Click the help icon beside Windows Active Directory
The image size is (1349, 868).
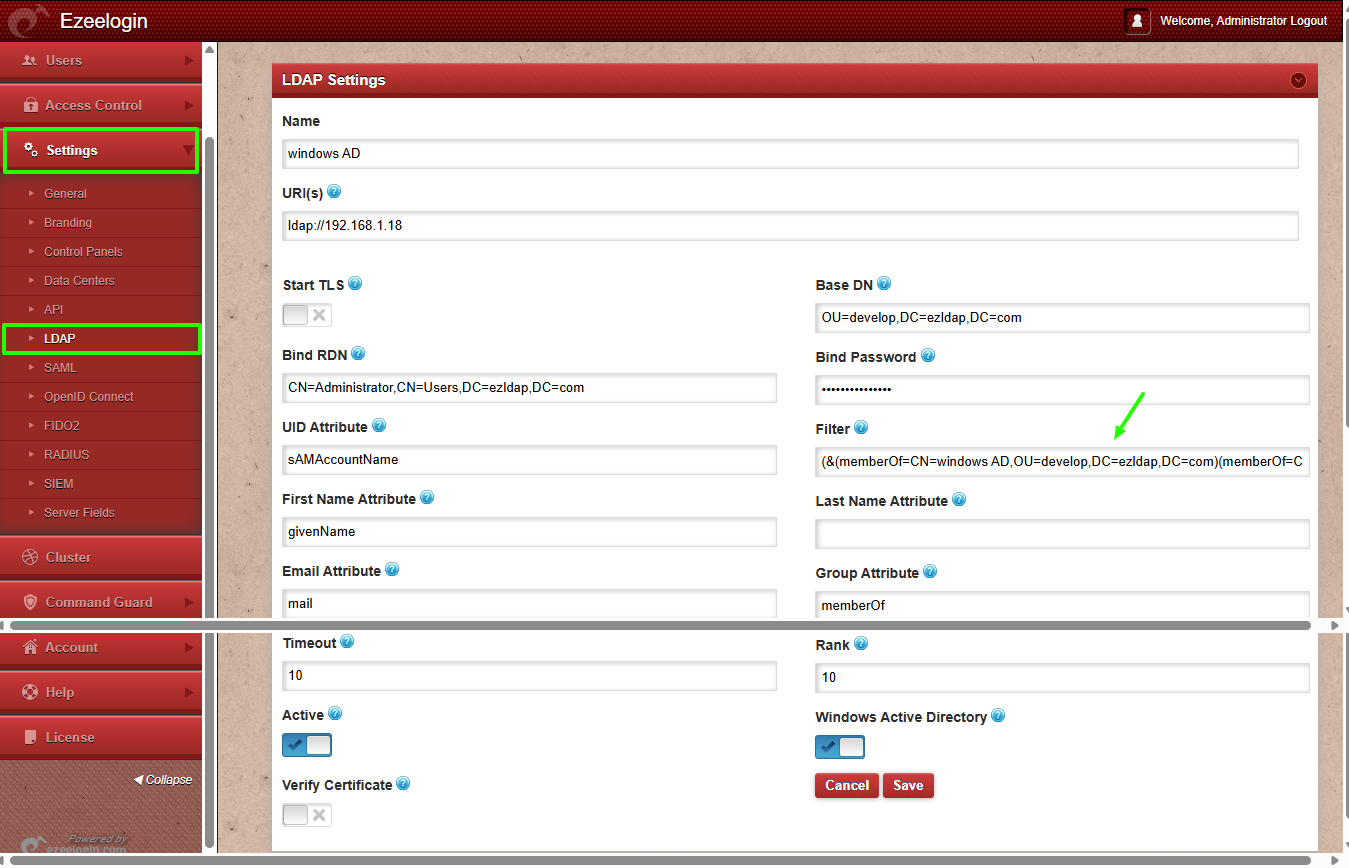(997, 716)
